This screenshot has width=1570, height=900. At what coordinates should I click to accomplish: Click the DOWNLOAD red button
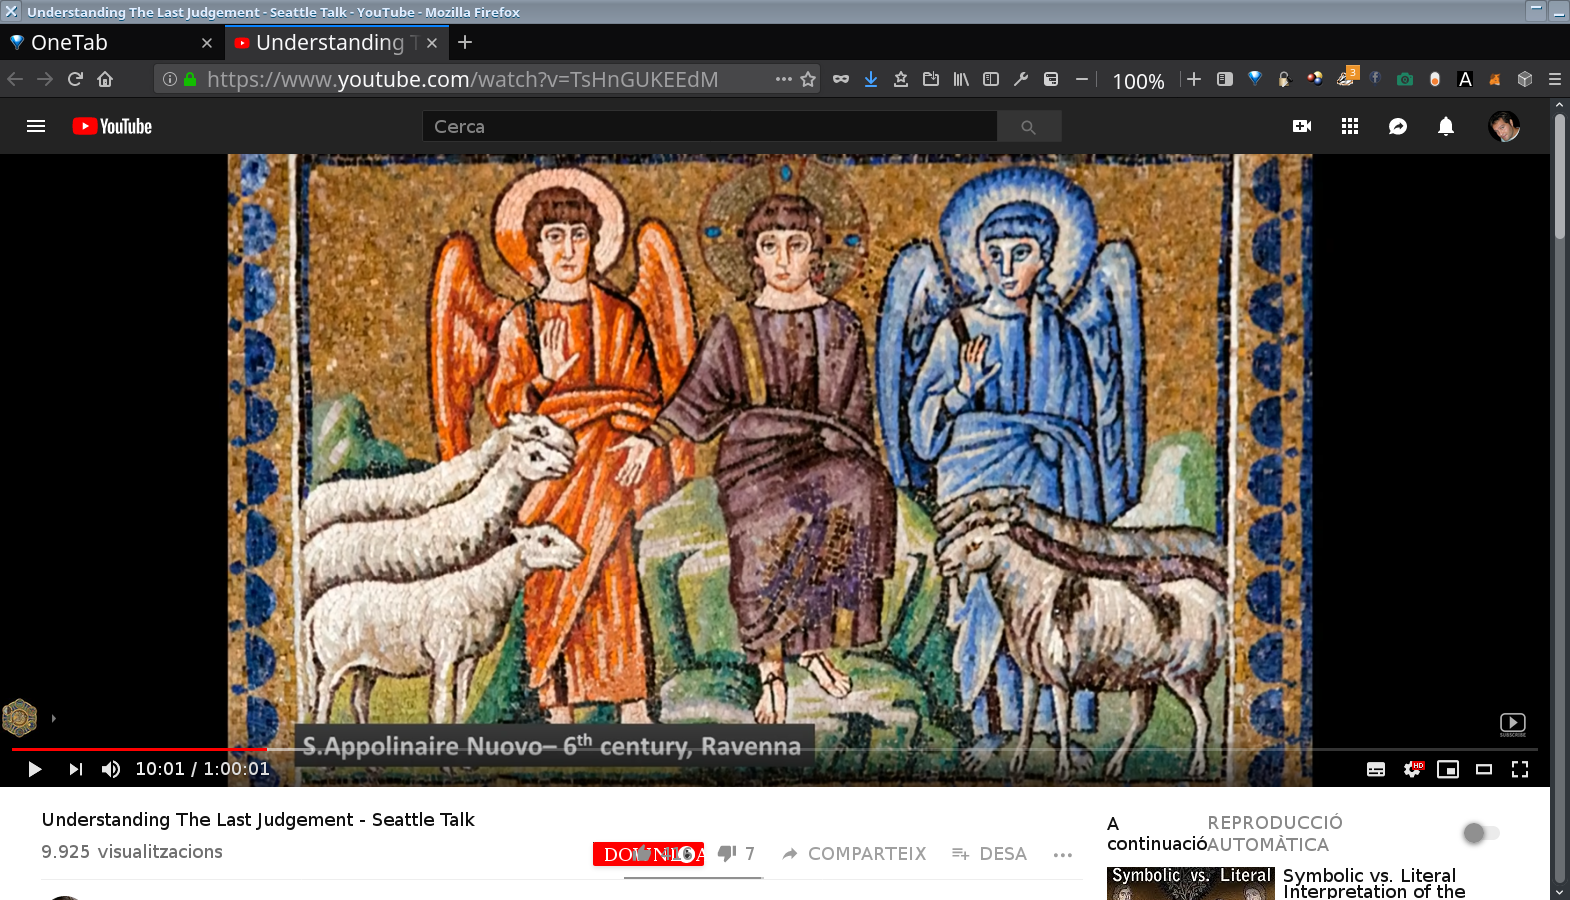pyautogui.click(x=648, y=854)
